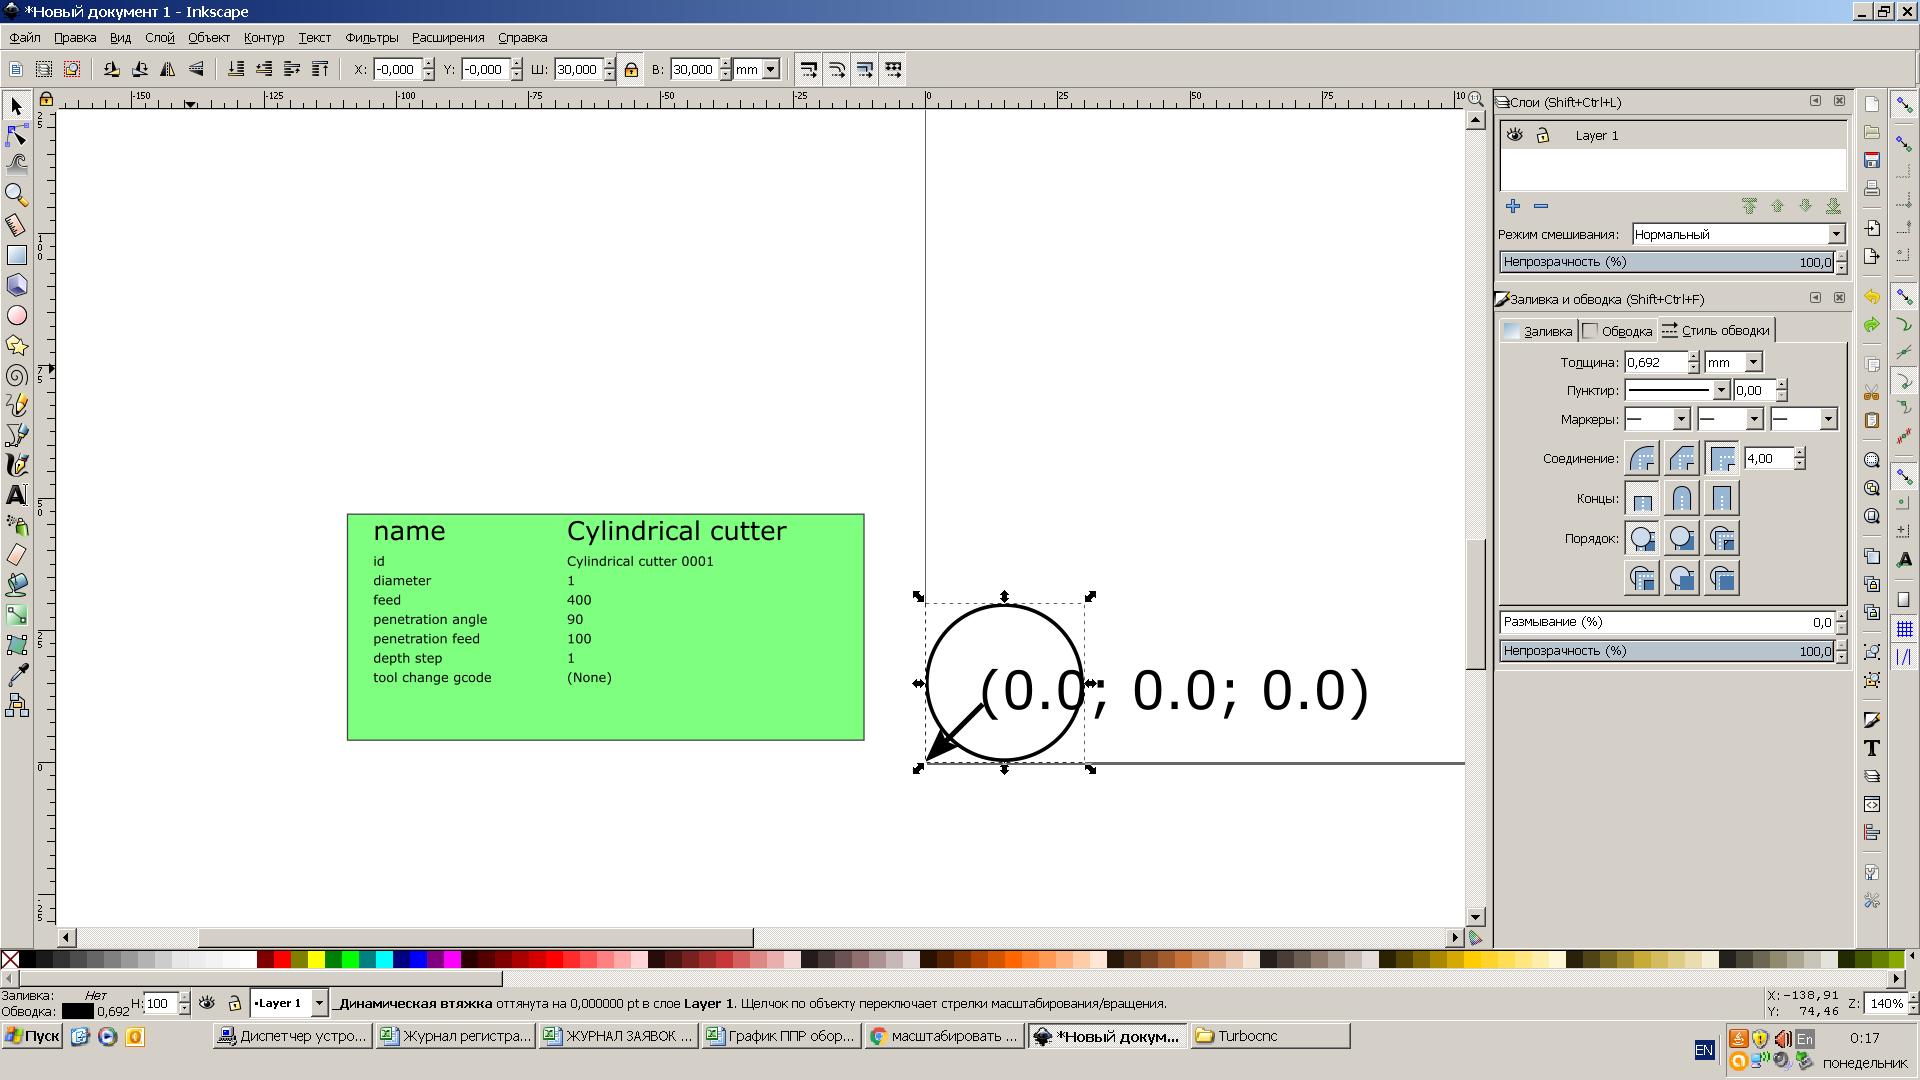Image resolution: width=1920 pixels, height=1080 pixels.
Task: Pick the Ellipse/circle tool
Action: point(16,315)
